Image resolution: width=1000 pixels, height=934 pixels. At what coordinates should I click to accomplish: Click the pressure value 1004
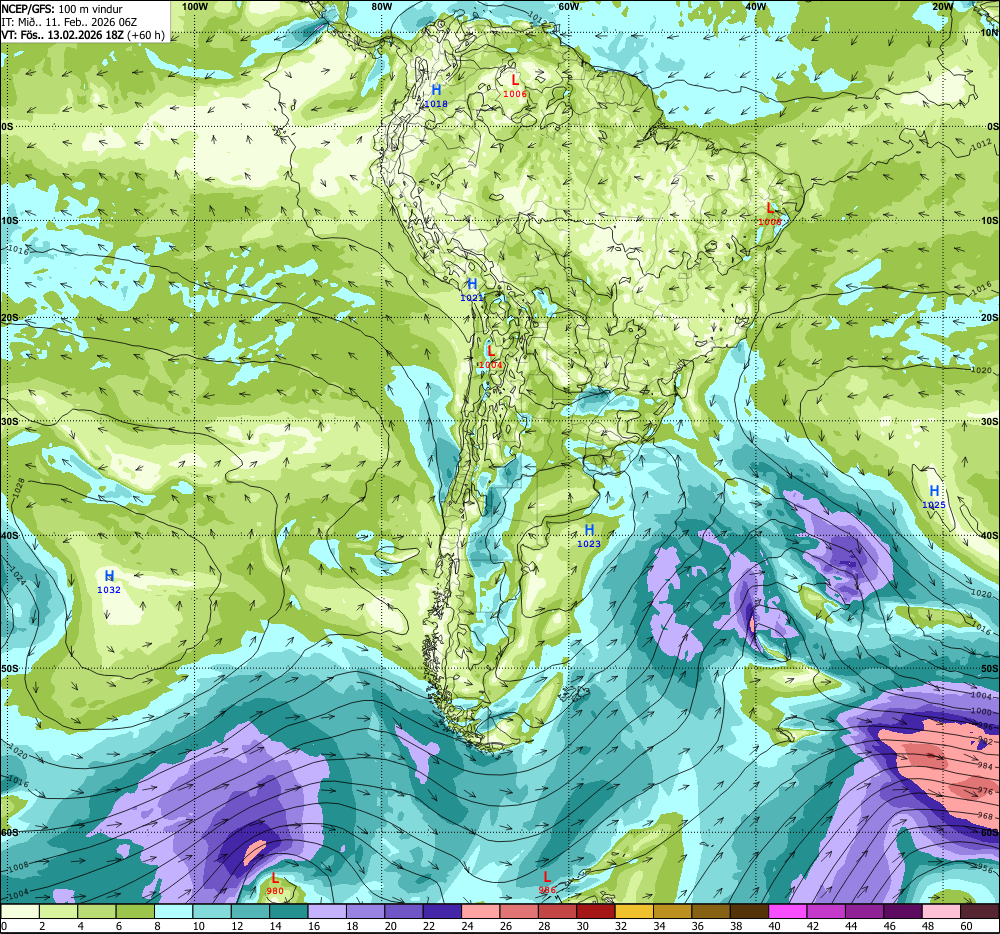coord(490,365)
